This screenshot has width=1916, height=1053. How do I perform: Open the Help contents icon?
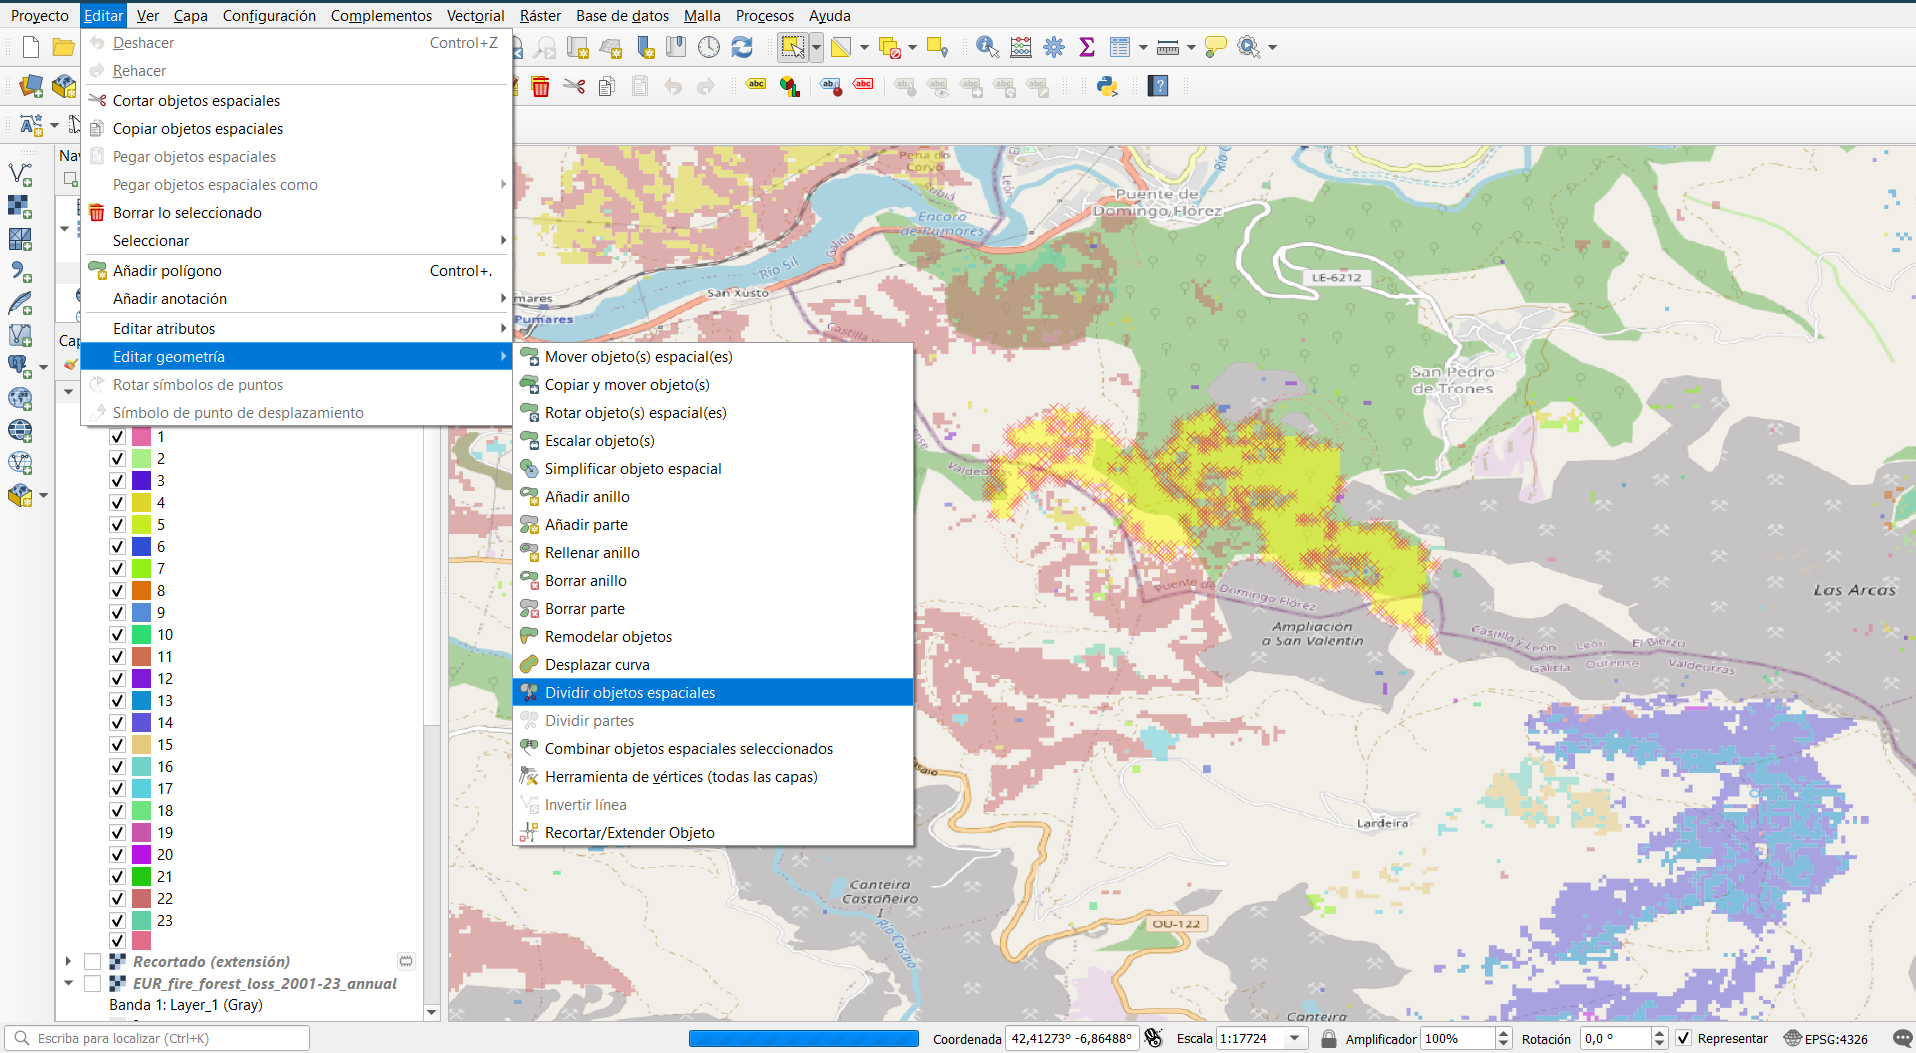[x=1158, y=87]
